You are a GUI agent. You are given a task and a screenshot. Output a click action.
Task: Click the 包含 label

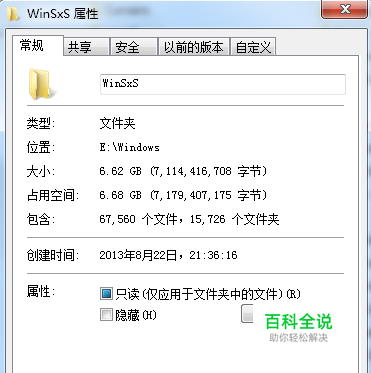pos(41,219)
